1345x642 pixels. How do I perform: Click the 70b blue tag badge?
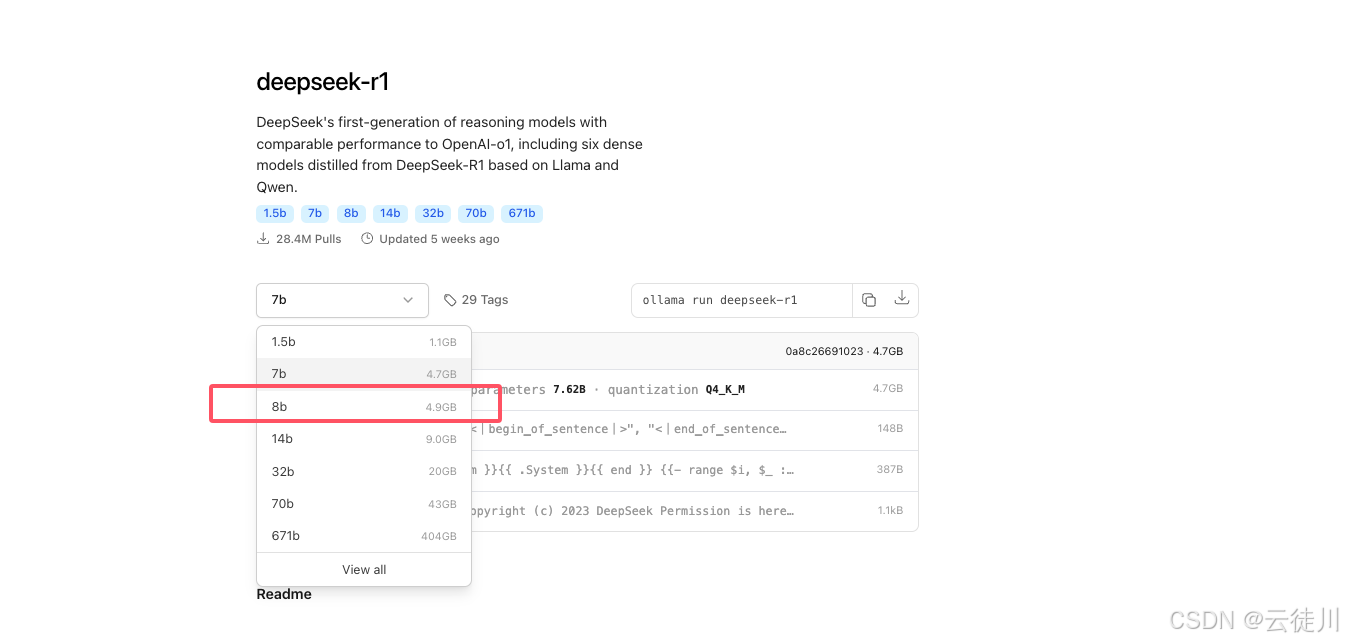pyautogui.click(x=476, y=213)
